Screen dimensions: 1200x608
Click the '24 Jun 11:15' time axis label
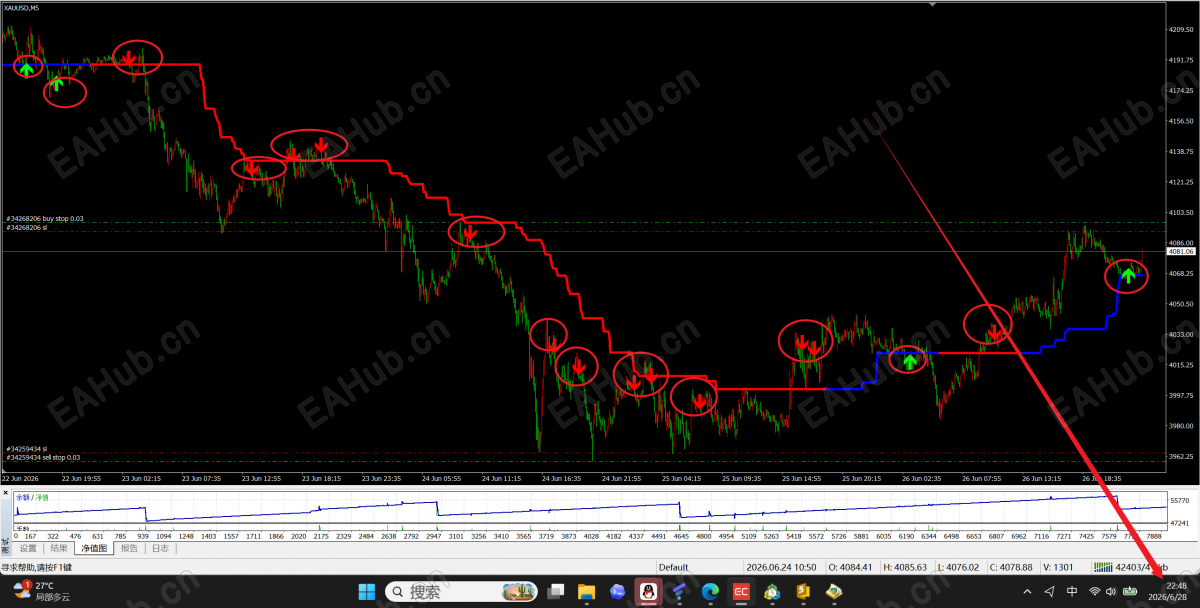point(502,479)
